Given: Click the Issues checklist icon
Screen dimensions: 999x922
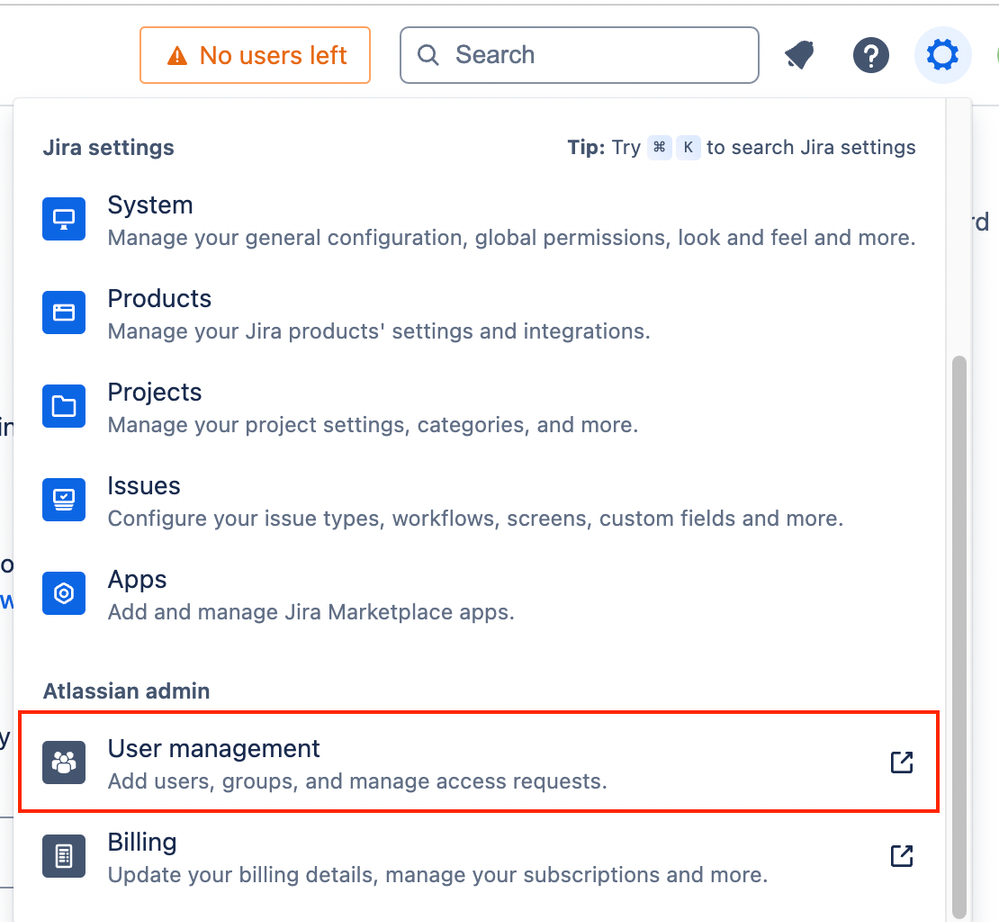Looking at the screenshot, I should pos(64,500).
